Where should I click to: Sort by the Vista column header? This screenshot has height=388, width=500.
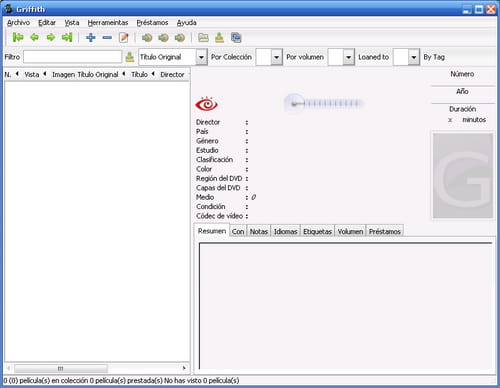coord(32,75)
